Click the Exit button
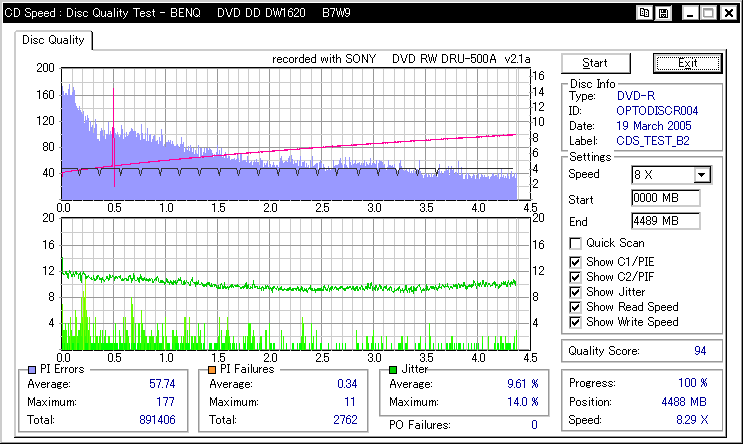Image resolution: width=743 pixels, height=444 pixels. pyautogui.click(x=688, y=63)
